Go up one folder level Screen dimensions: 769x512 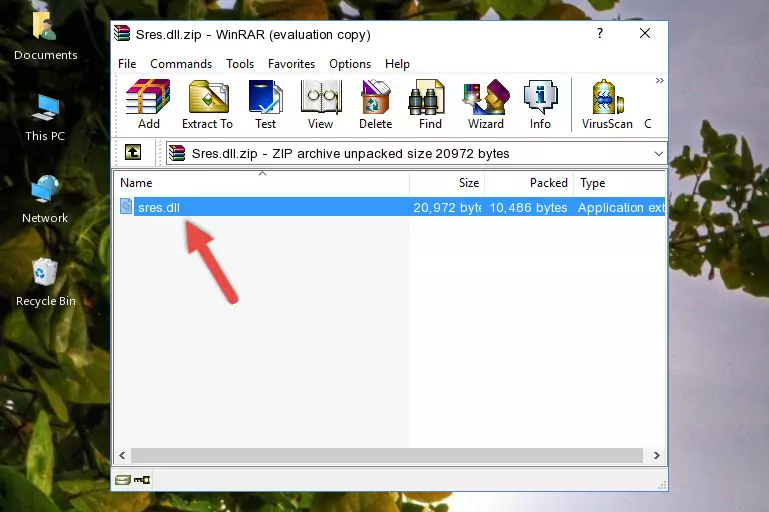[x=133, y=153]
